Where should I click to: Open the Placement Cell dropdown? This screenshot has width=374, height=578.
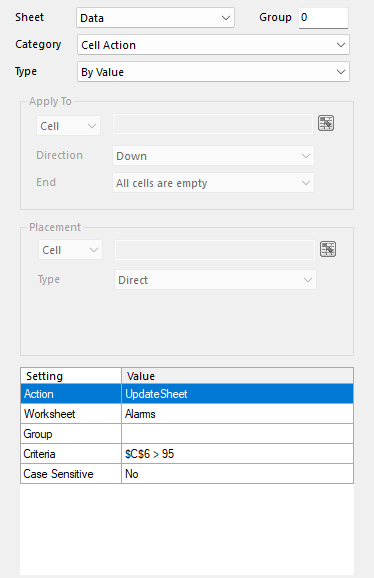70,250
